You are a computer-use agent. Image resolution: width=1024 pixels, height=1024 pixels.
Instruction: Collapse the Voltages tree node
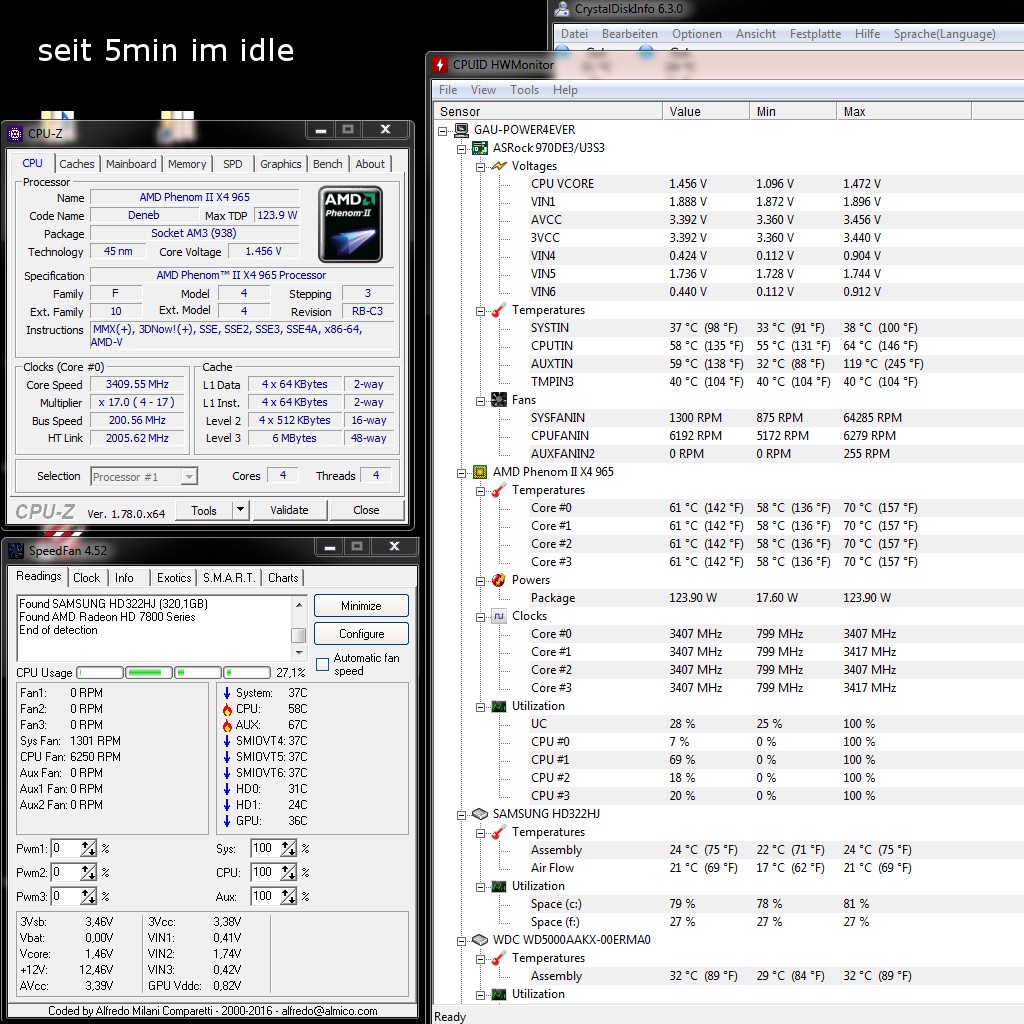pos(481,167)
